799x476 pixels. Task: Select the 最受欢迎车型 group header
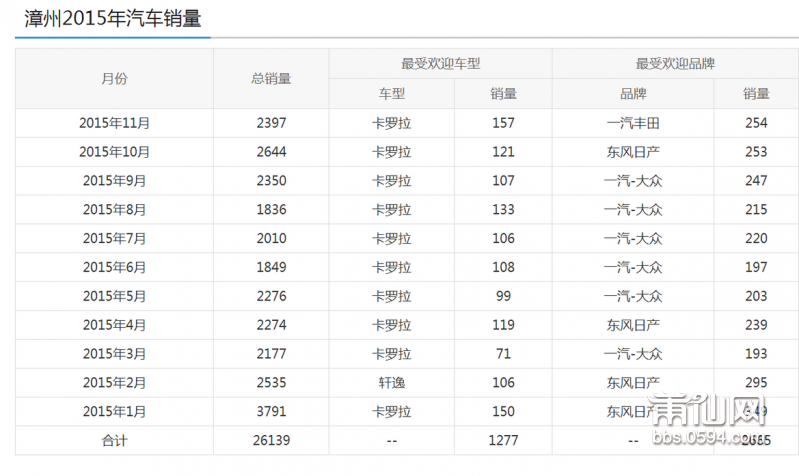(x=440, y=64)
